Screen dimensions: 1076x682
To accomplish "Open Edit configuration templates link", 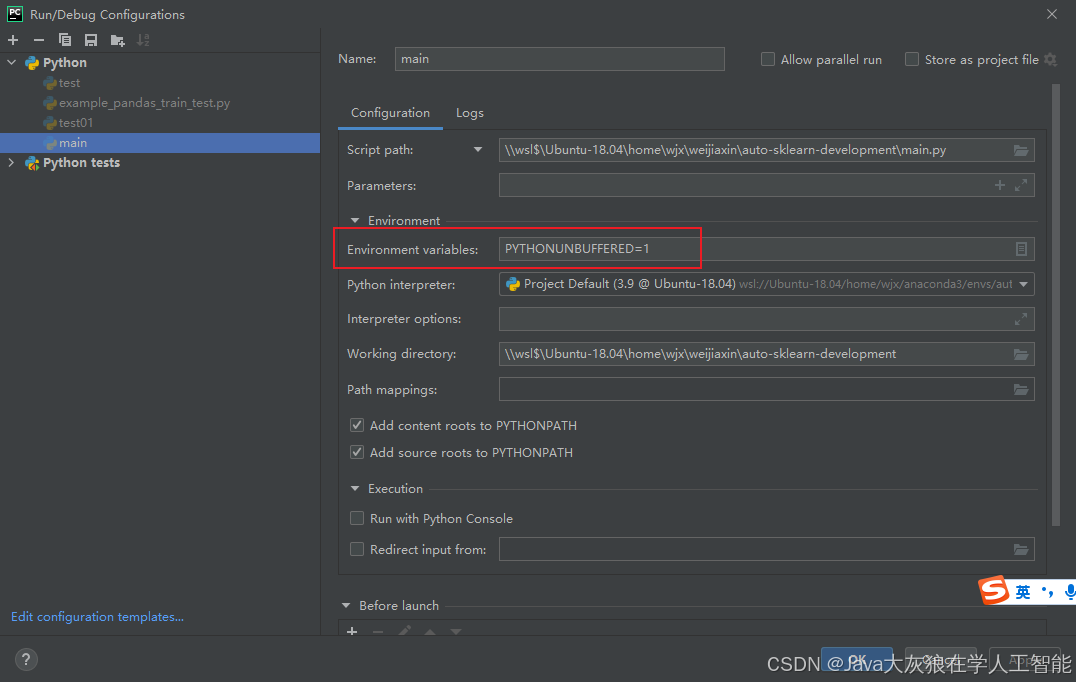I will click(96, 616).
